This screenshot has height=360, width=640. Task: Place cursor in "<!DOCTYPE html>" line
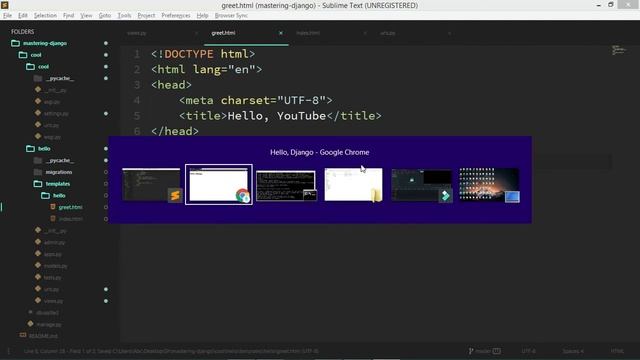pyautogui.click(x=203, y=54)
